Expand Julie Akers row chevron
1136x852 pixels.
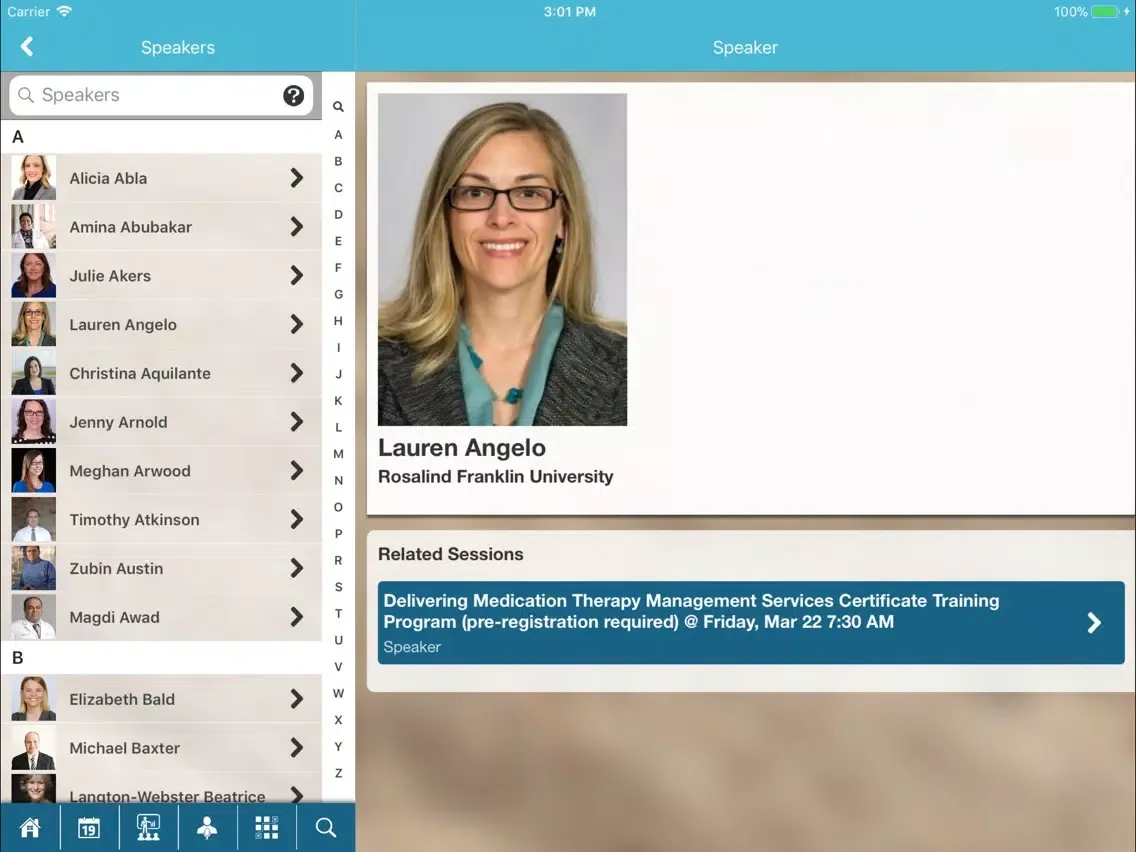click(x=296, y=275)
